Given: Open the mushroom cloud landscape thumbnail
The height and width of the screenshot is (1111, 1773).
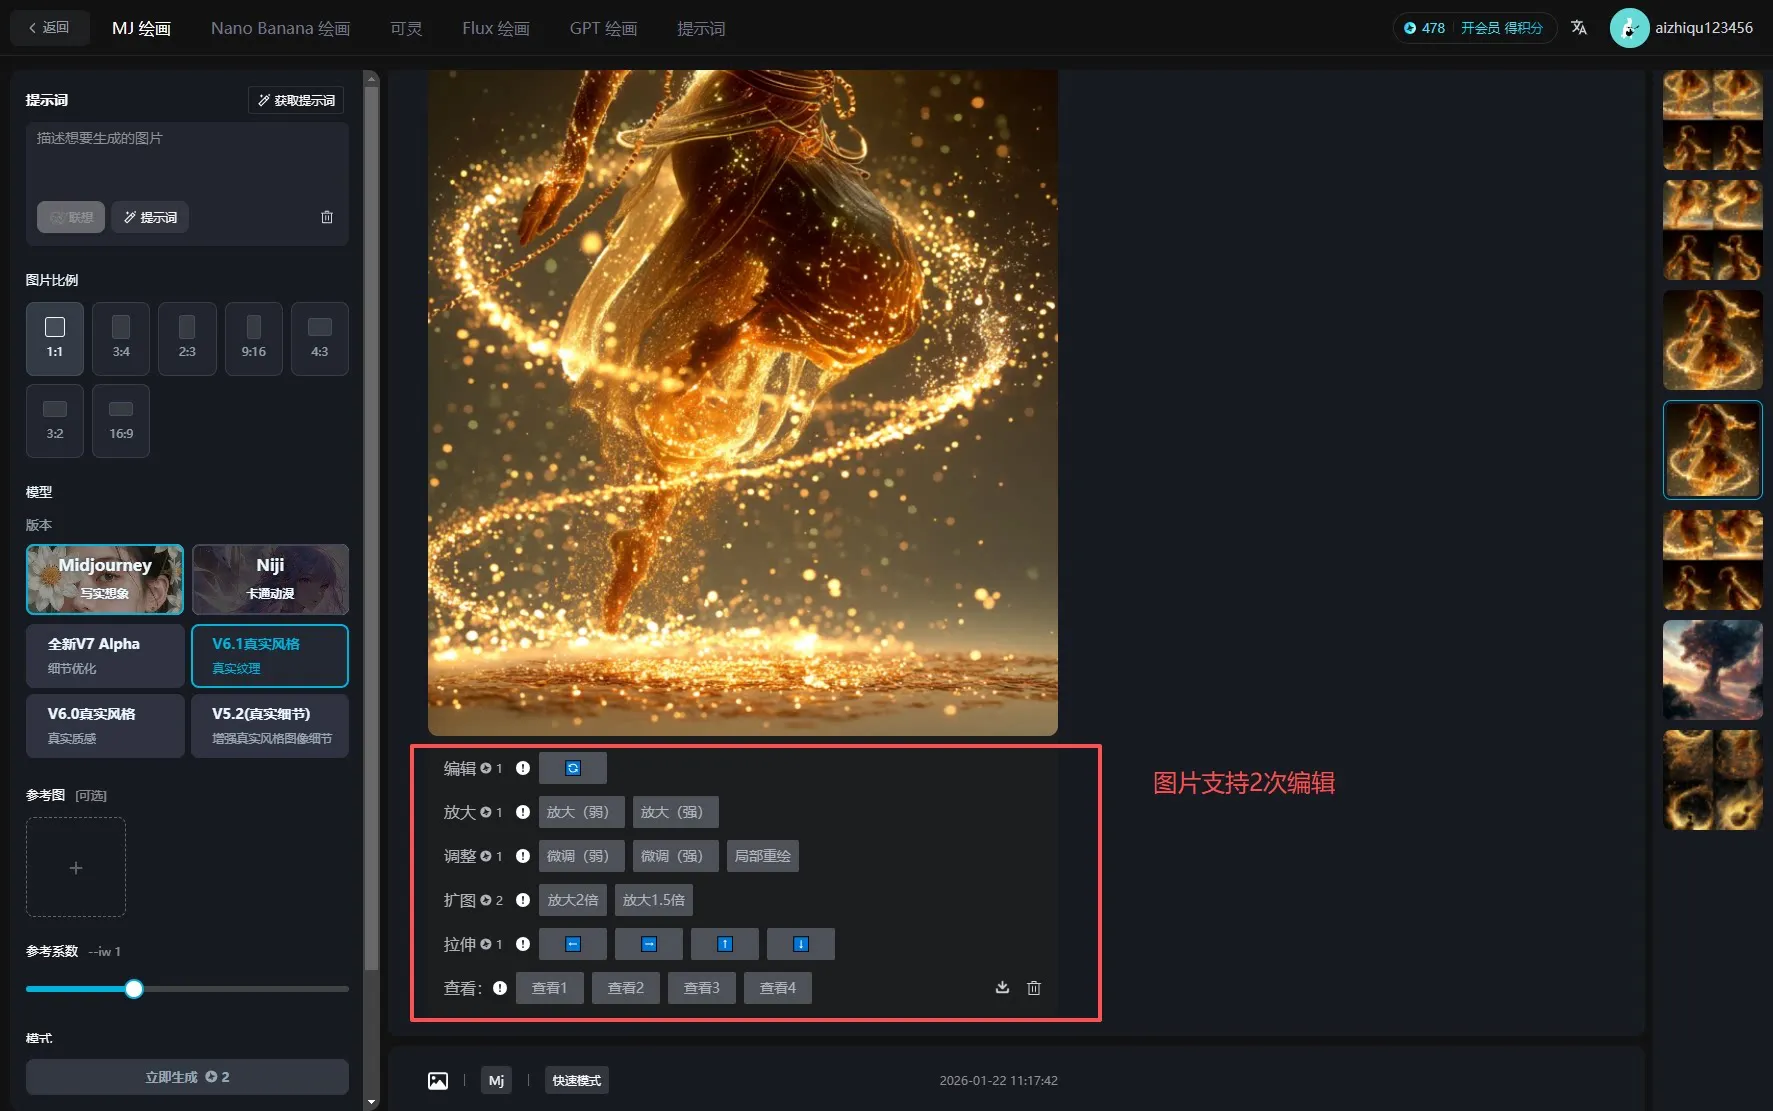Looking at the screenshot, I should pos(1712,670).
